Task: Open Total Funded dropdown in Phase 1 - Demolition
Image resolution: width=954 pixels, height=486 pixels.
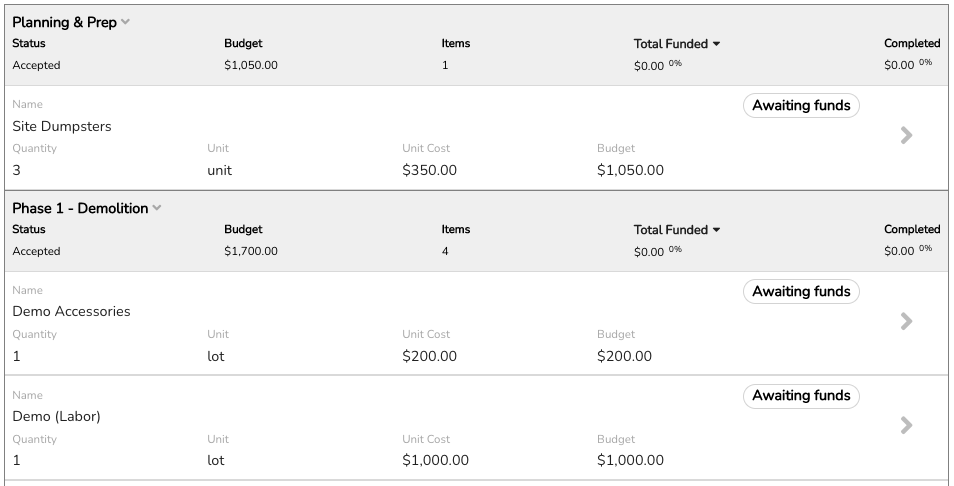Action: [716, 230]
